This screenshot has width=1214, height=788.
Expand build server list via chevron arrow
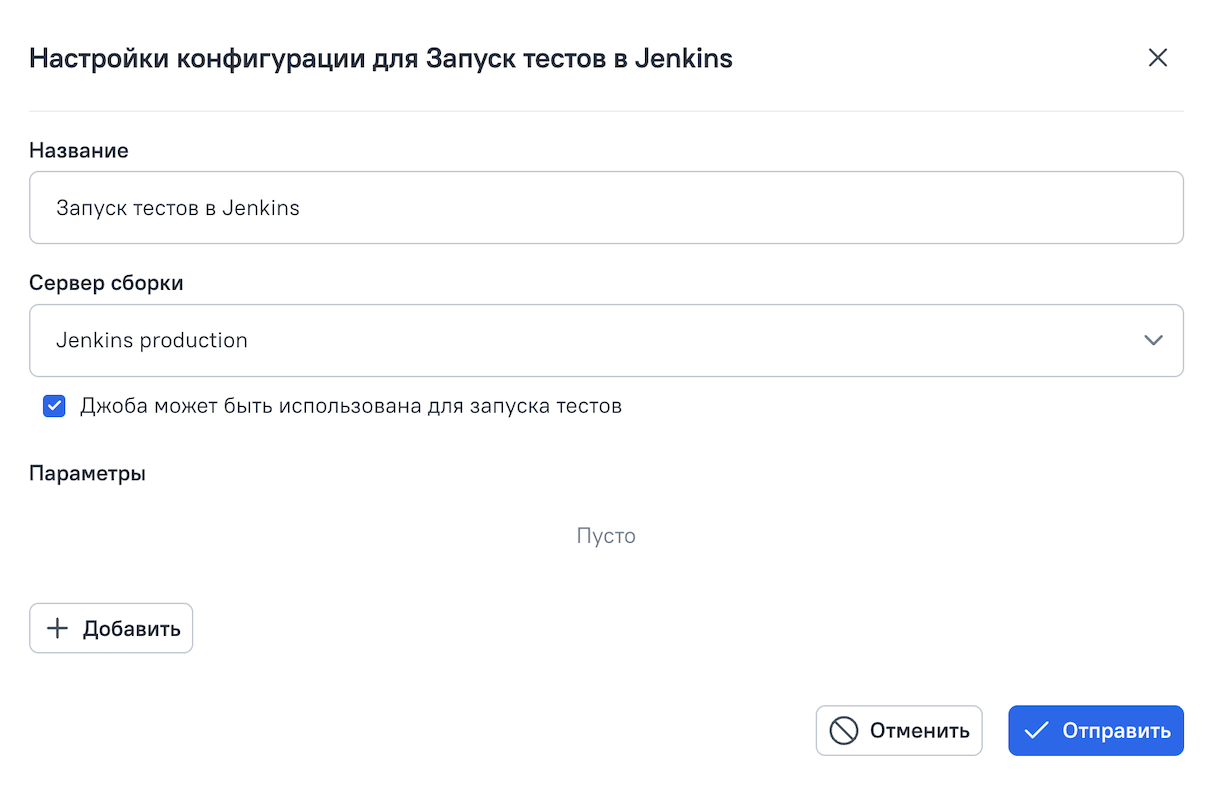click(1153, 340)
